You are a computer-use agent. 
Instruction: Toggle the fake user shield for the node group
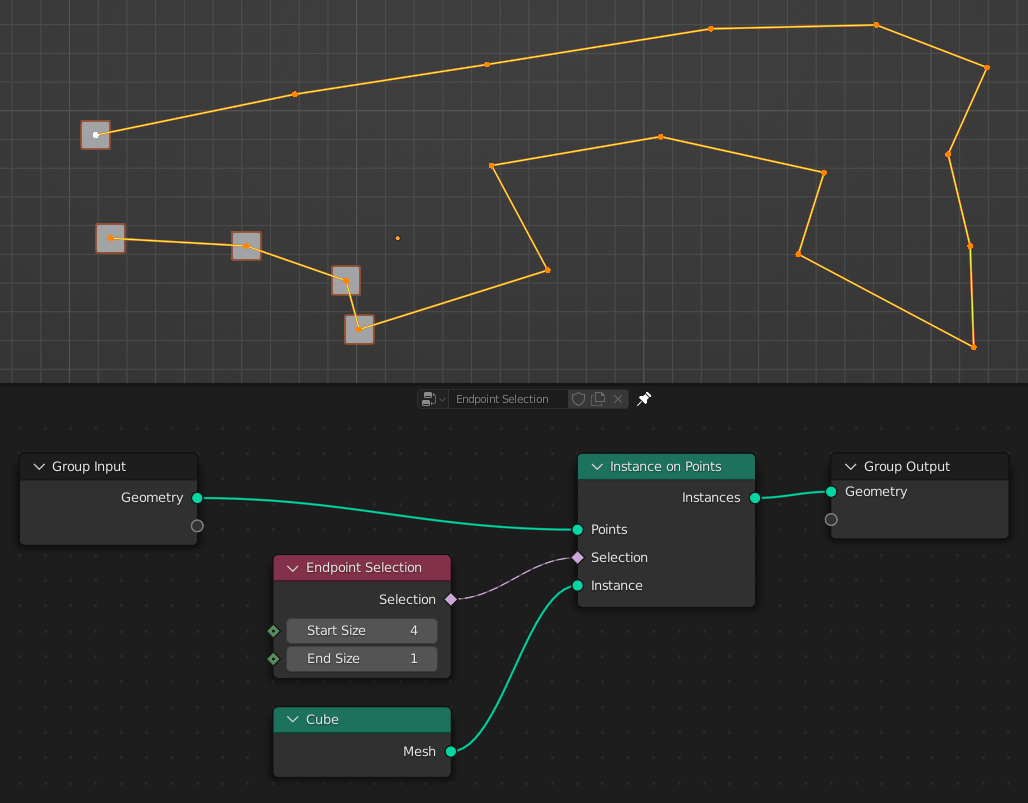click(578, 398)
